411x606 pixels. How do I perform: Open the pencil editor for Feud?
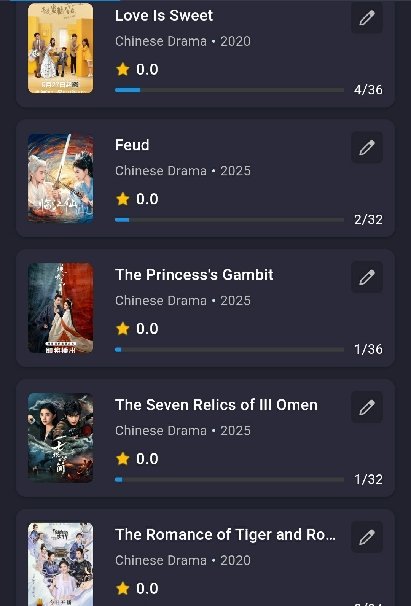tap(367, 147)
